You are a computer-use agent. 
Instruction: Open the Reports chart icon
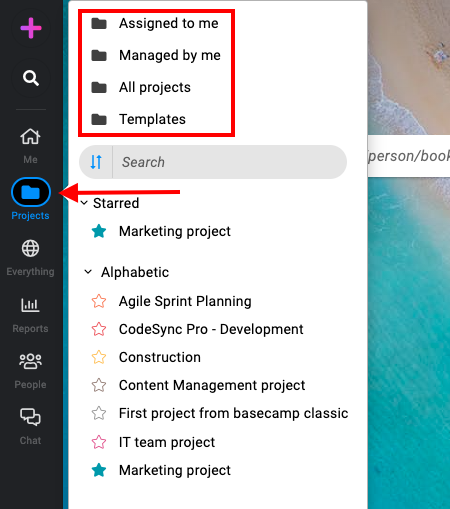pos(30,305)
